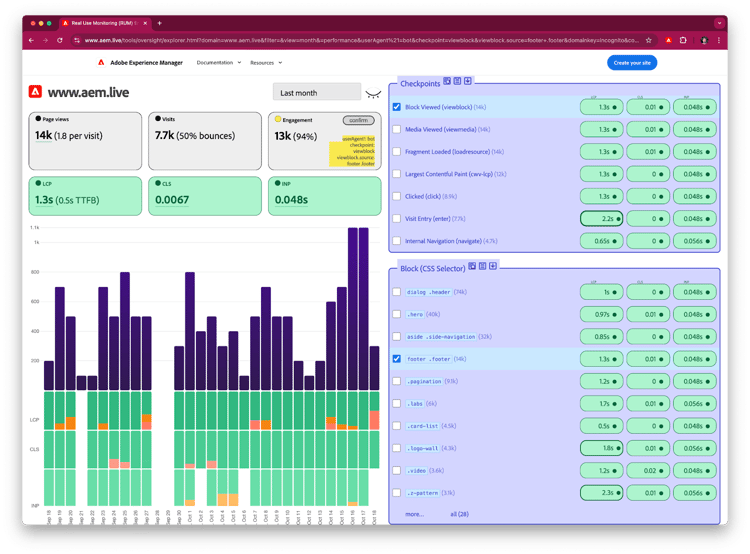Open the tab search dropdown in title bar
Screen dimensions: 750x554
point(719,23)
